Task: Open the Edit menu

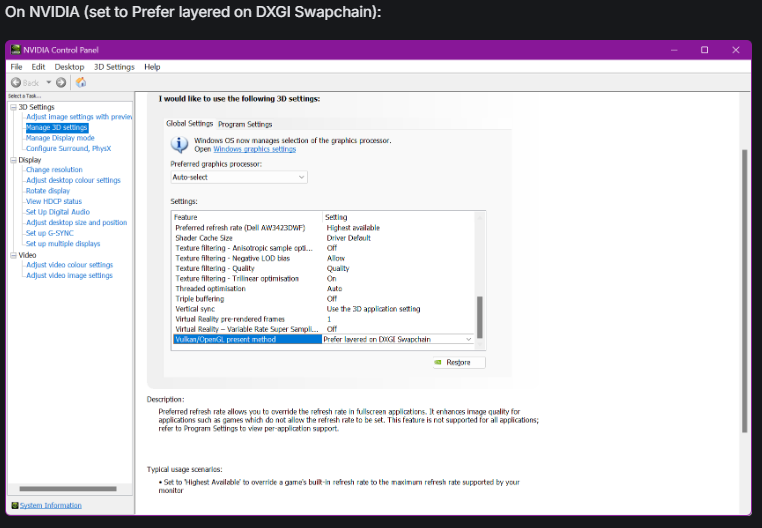Action: coord(38,67)
